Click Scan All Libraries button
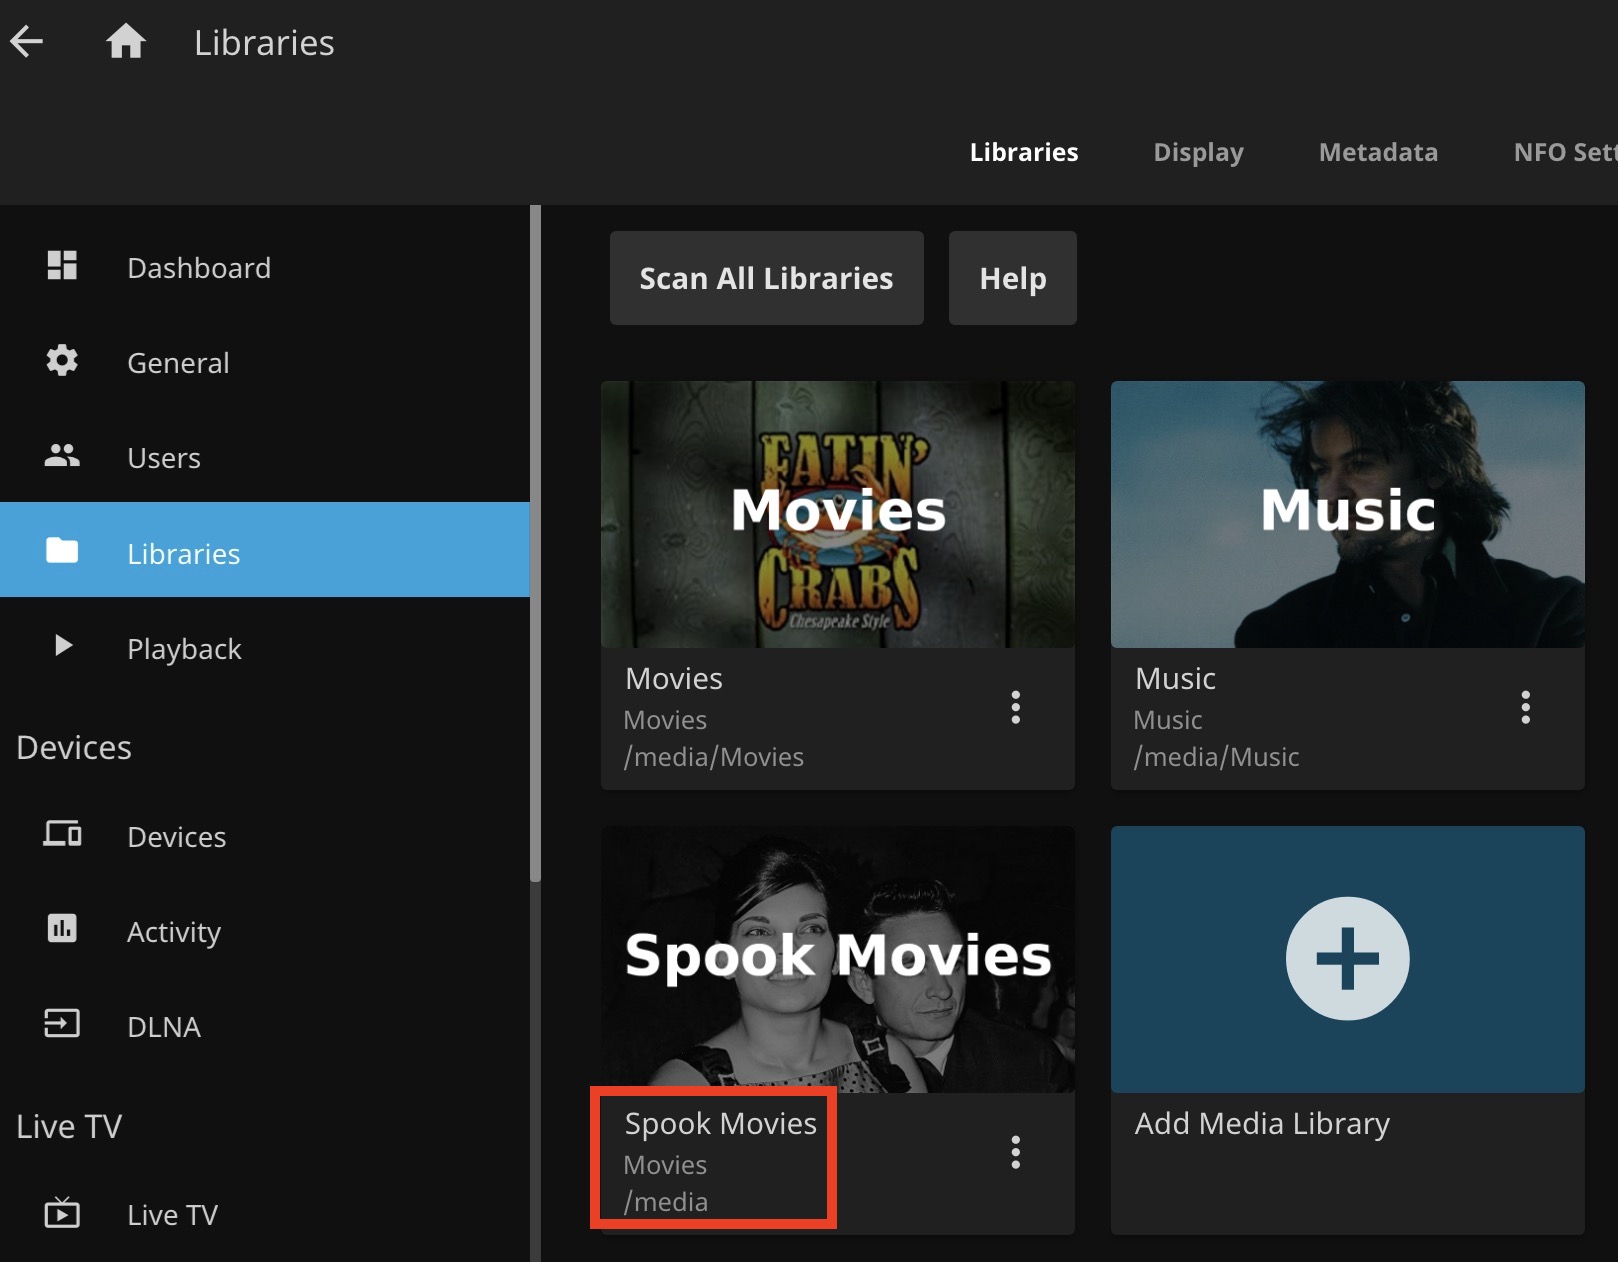 click(766, 278)
